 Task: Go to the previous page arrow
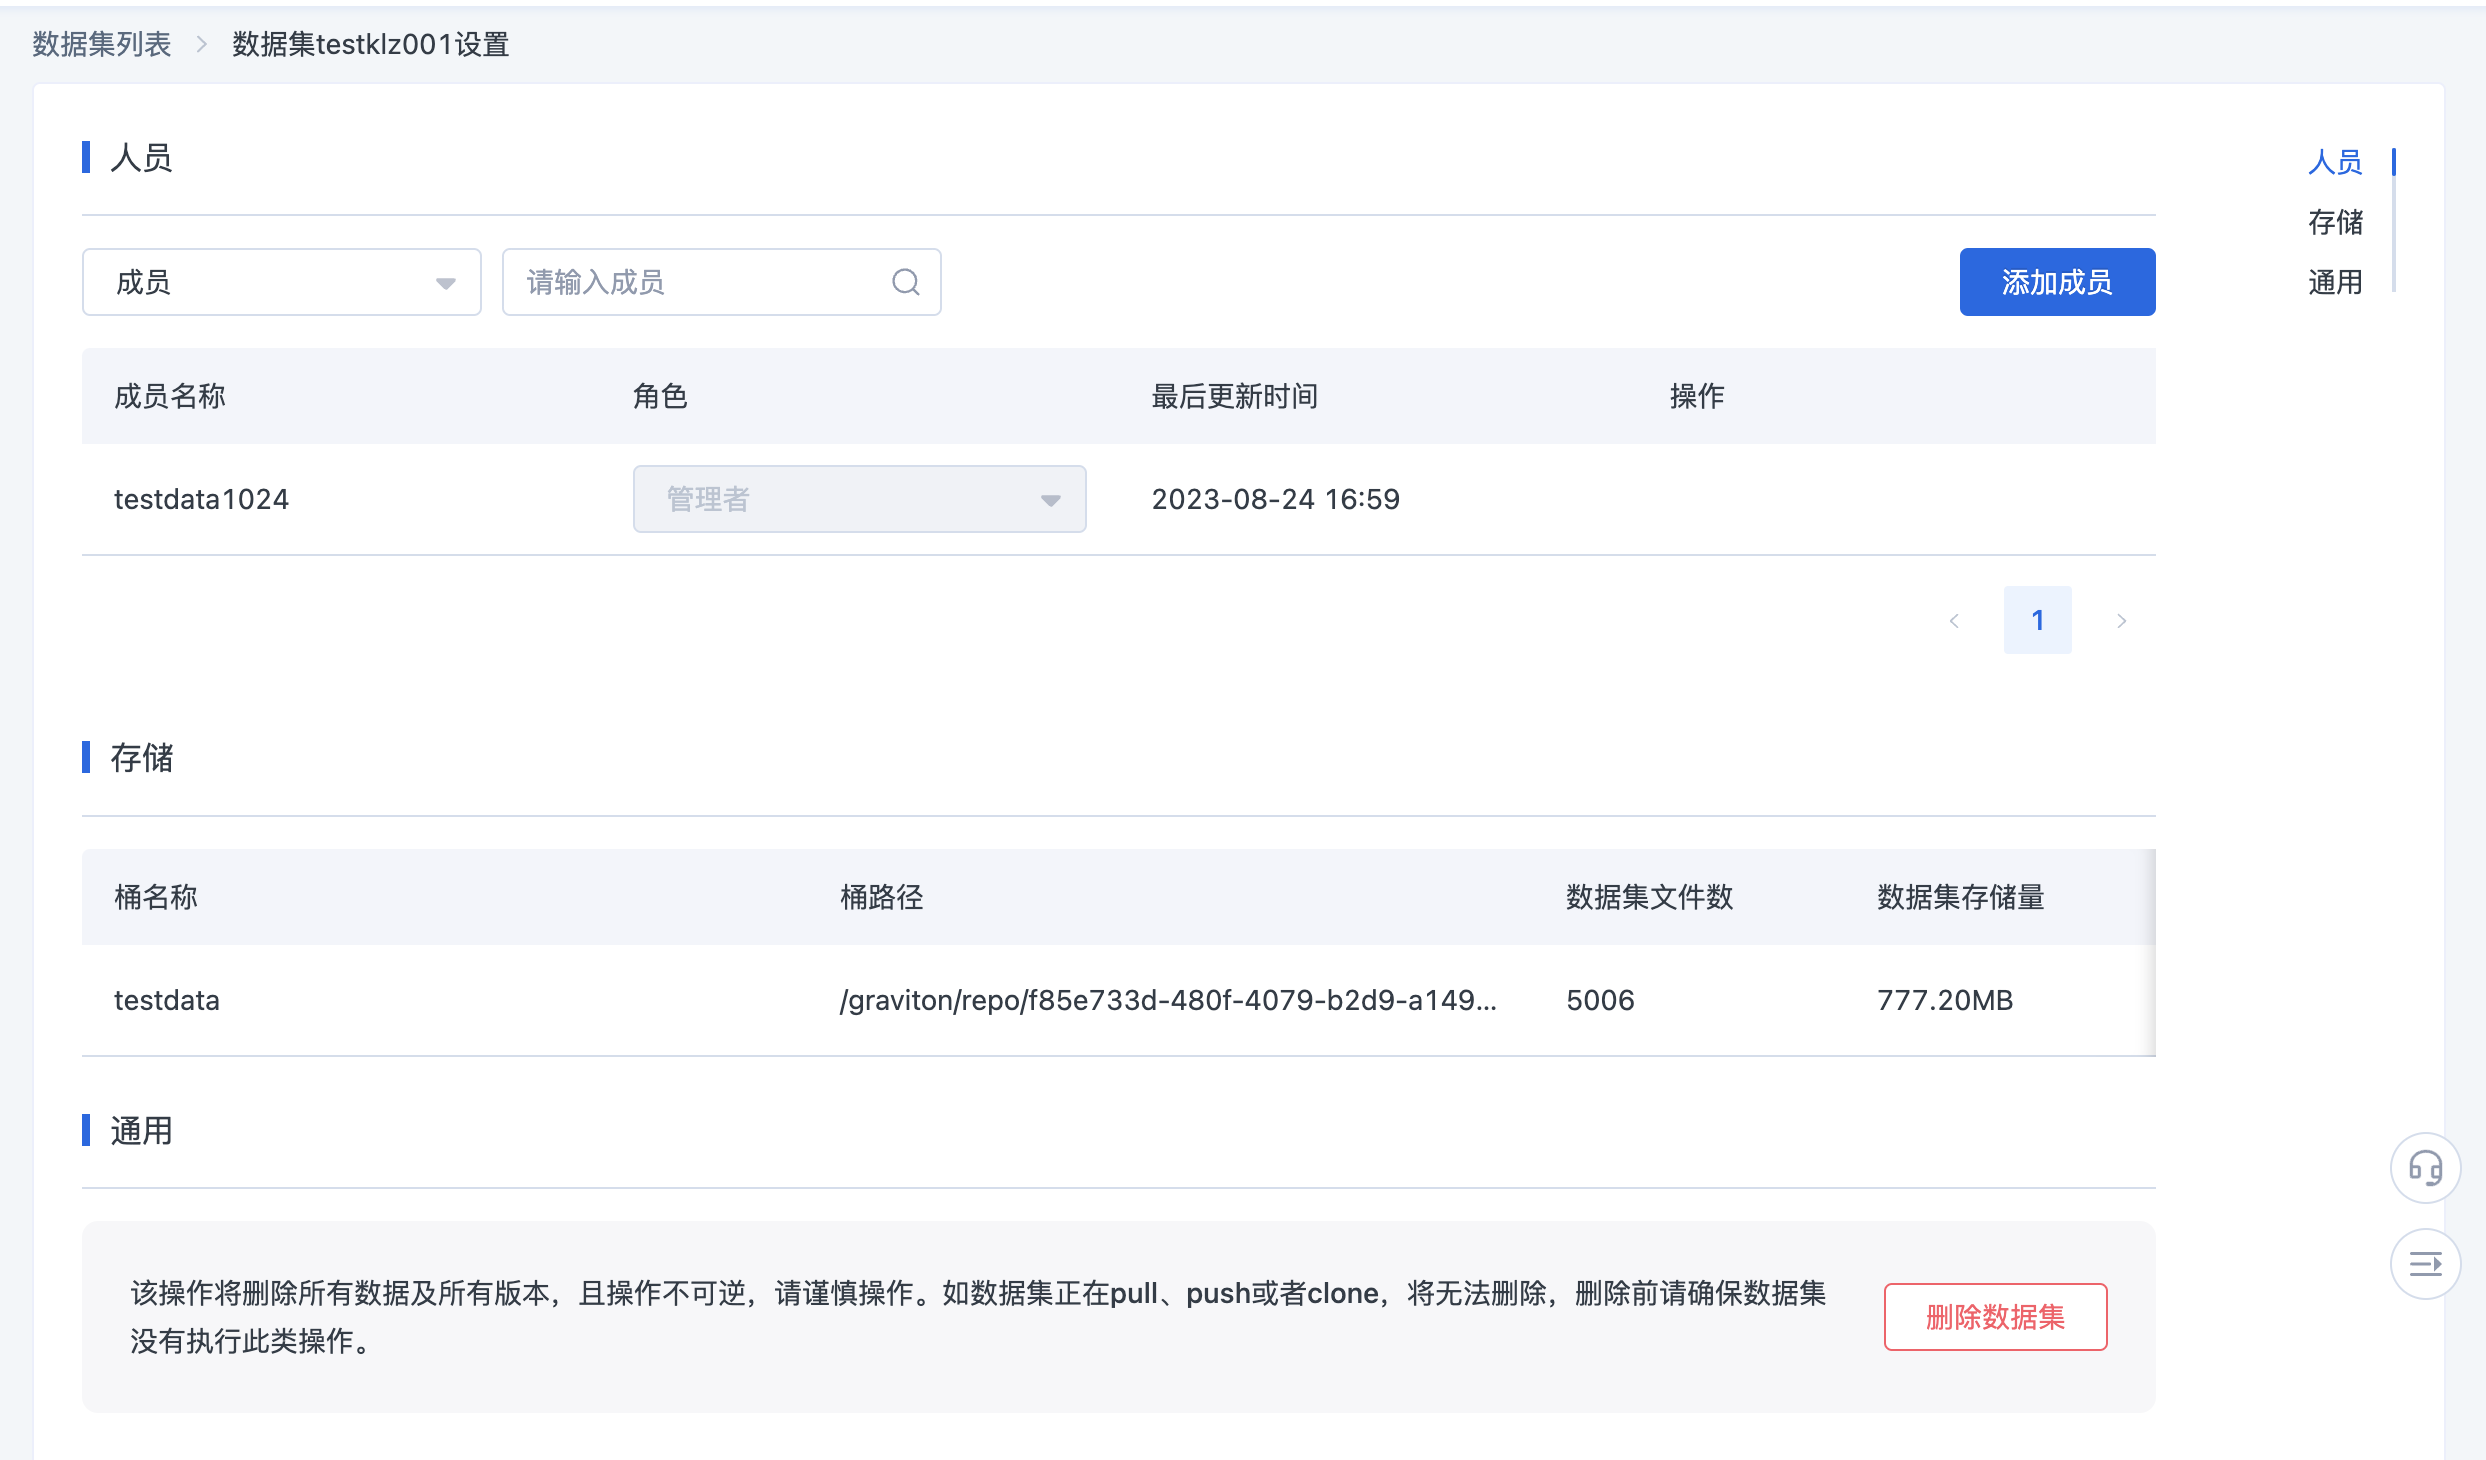[1954, 621]
